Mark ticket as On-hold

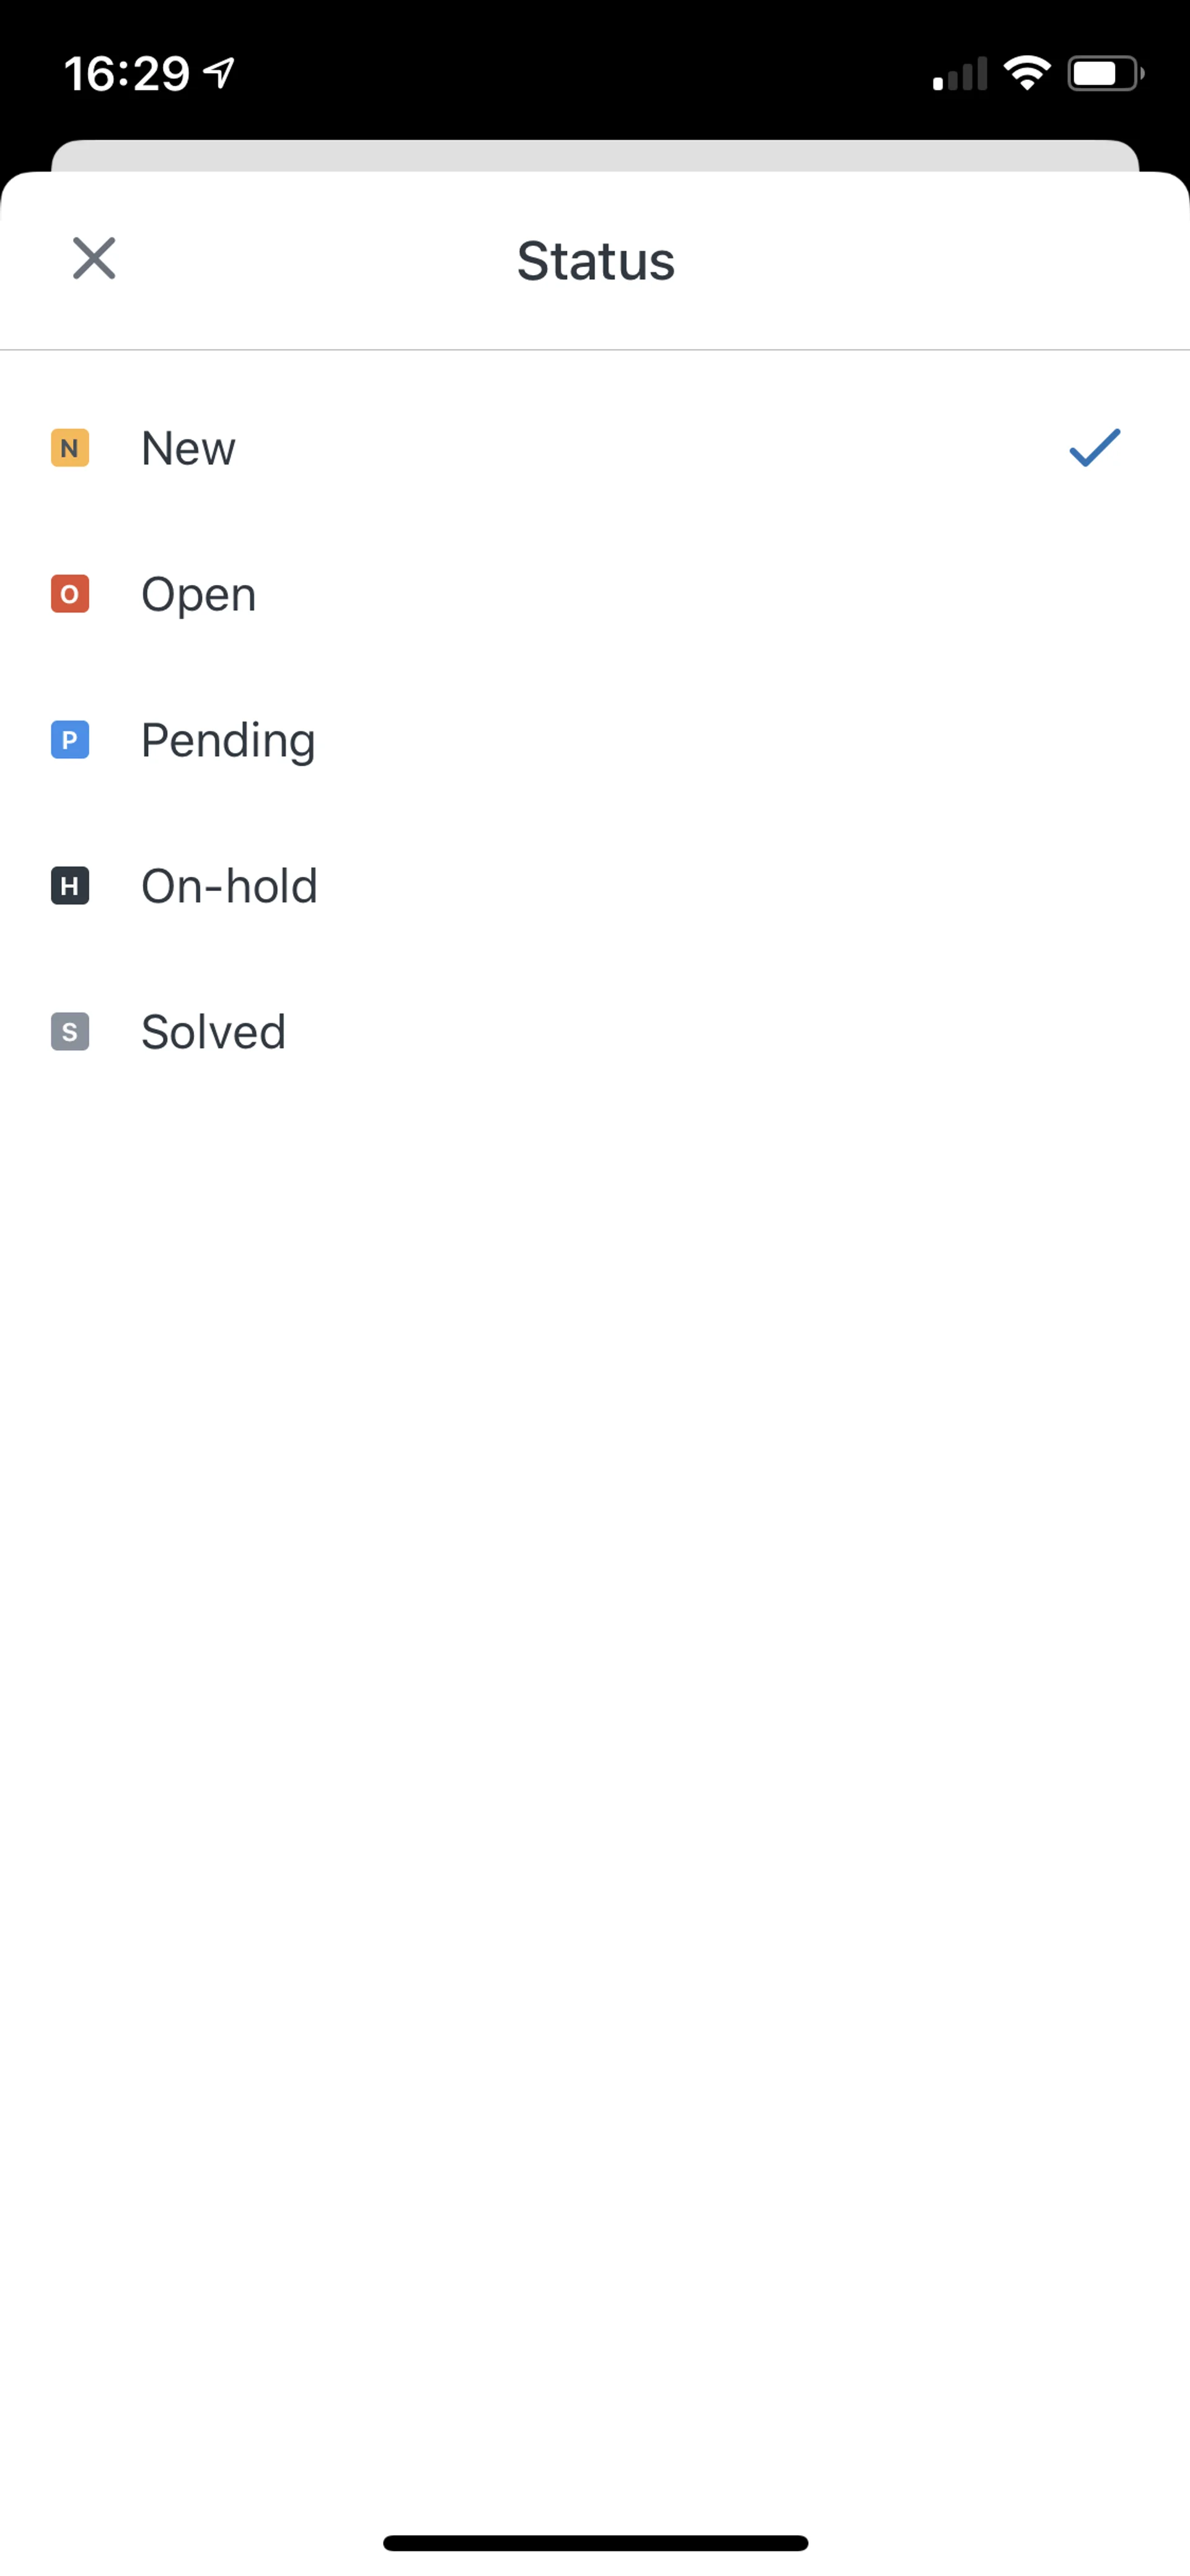(x=229, y=886)
